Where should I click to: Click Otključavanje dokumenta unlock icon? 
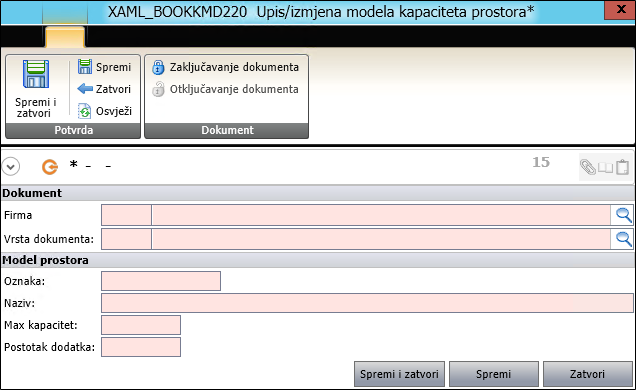[158, 89]
